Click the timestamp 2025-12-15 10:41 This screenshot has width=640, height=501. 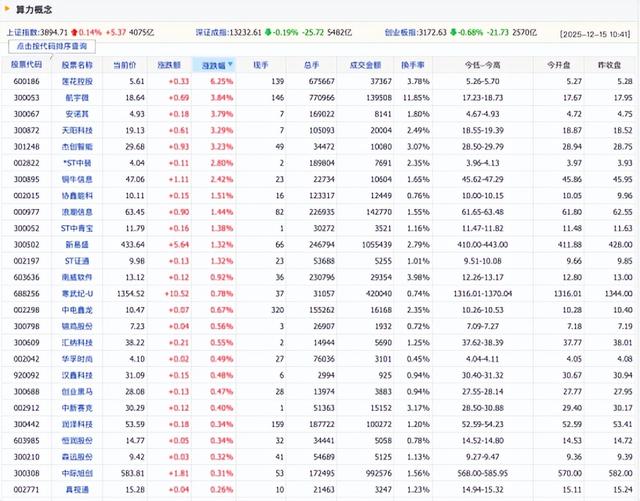pos(595,34)
